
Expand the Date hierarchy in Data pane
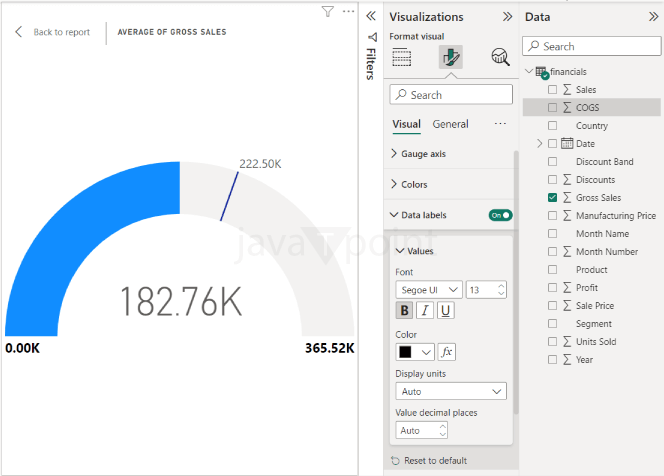click(540, 144)
